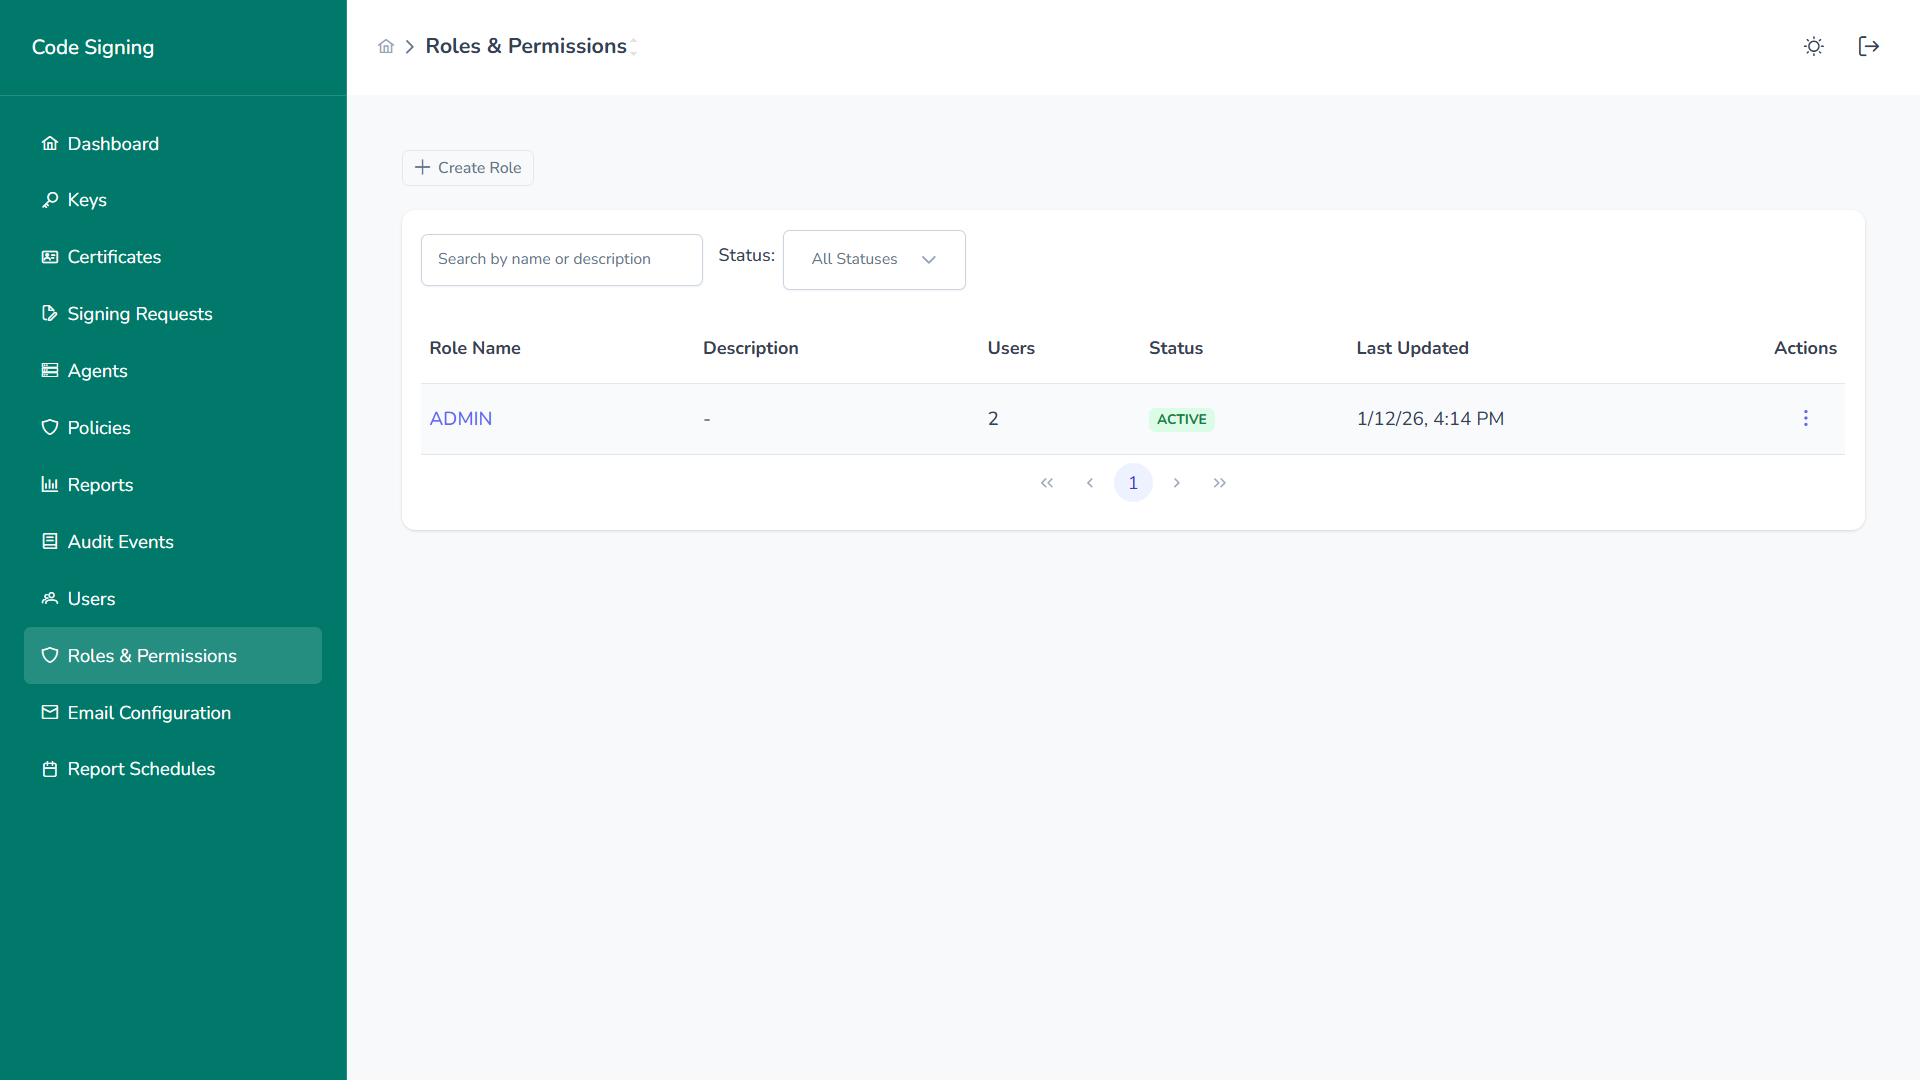Open the All Statuses dropdown

873,259
